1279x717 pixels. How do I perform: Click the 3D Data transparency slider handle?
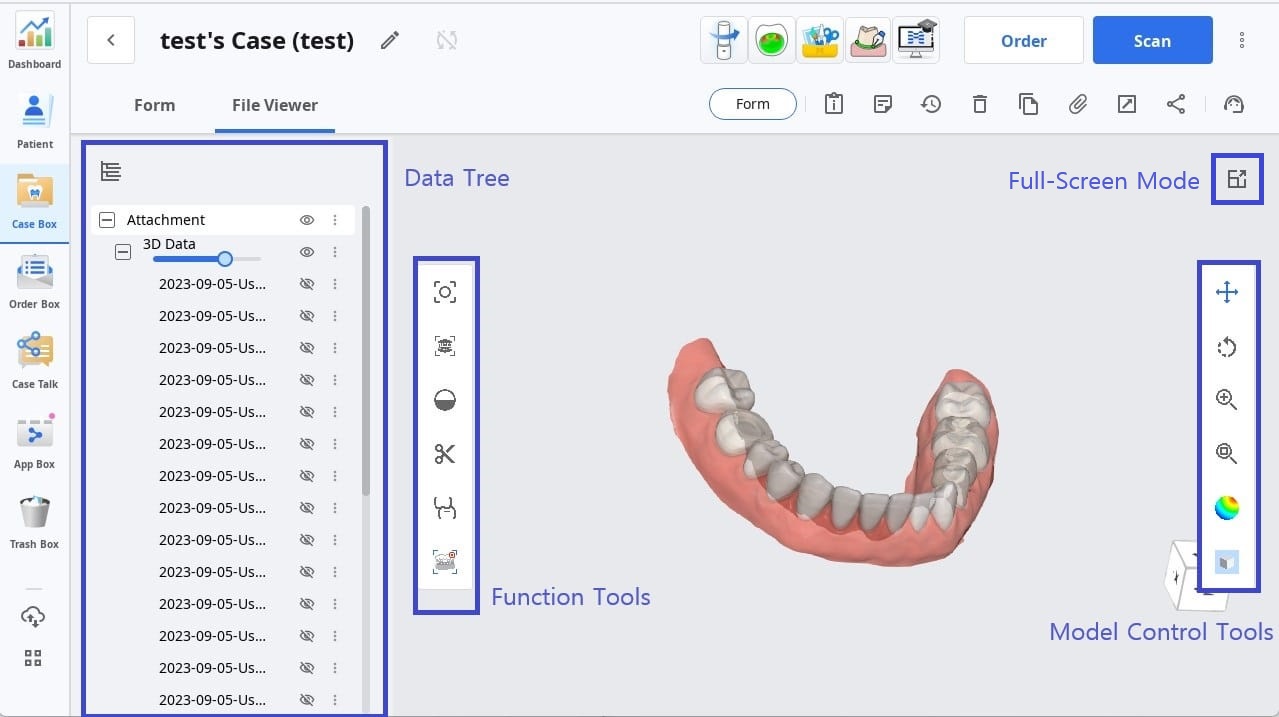click(225, 259)
